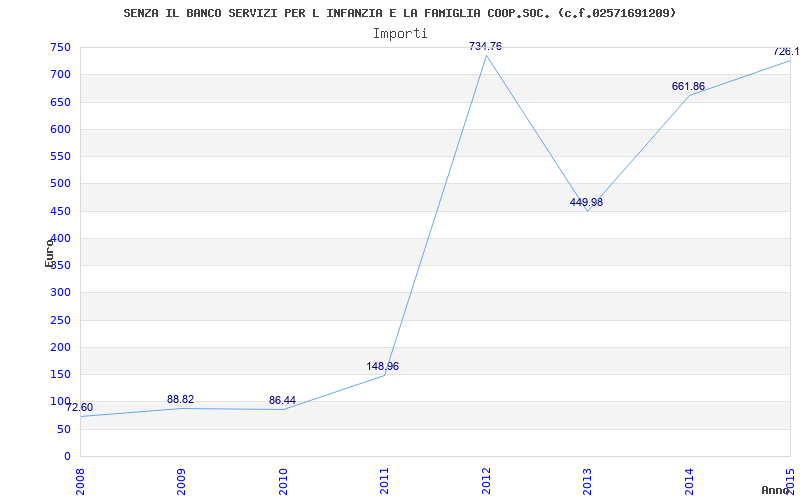Select data label 449.98
The height and width of the screenshot is (500, 800).
click(586, 202)
